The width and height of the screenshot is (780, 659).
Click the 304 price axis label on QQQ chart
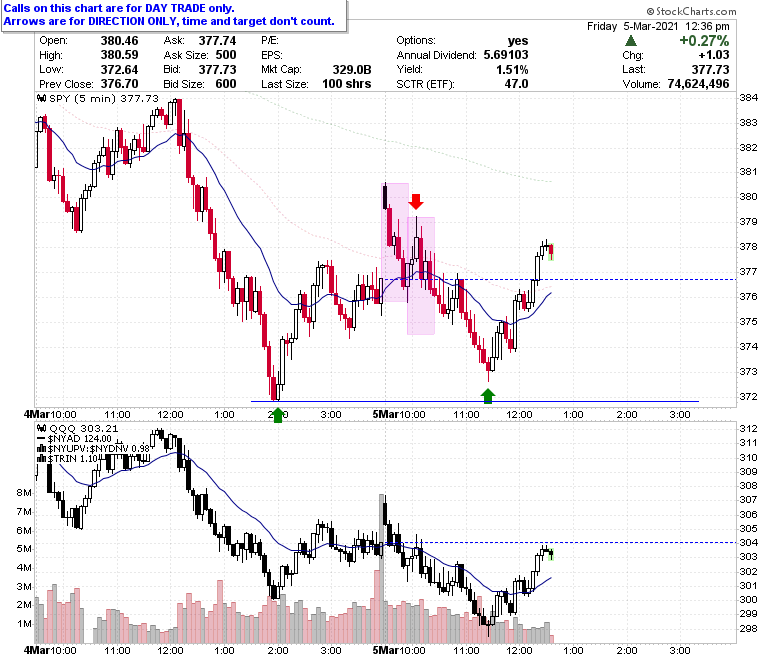pyautogui.click(x=749, y=542)
